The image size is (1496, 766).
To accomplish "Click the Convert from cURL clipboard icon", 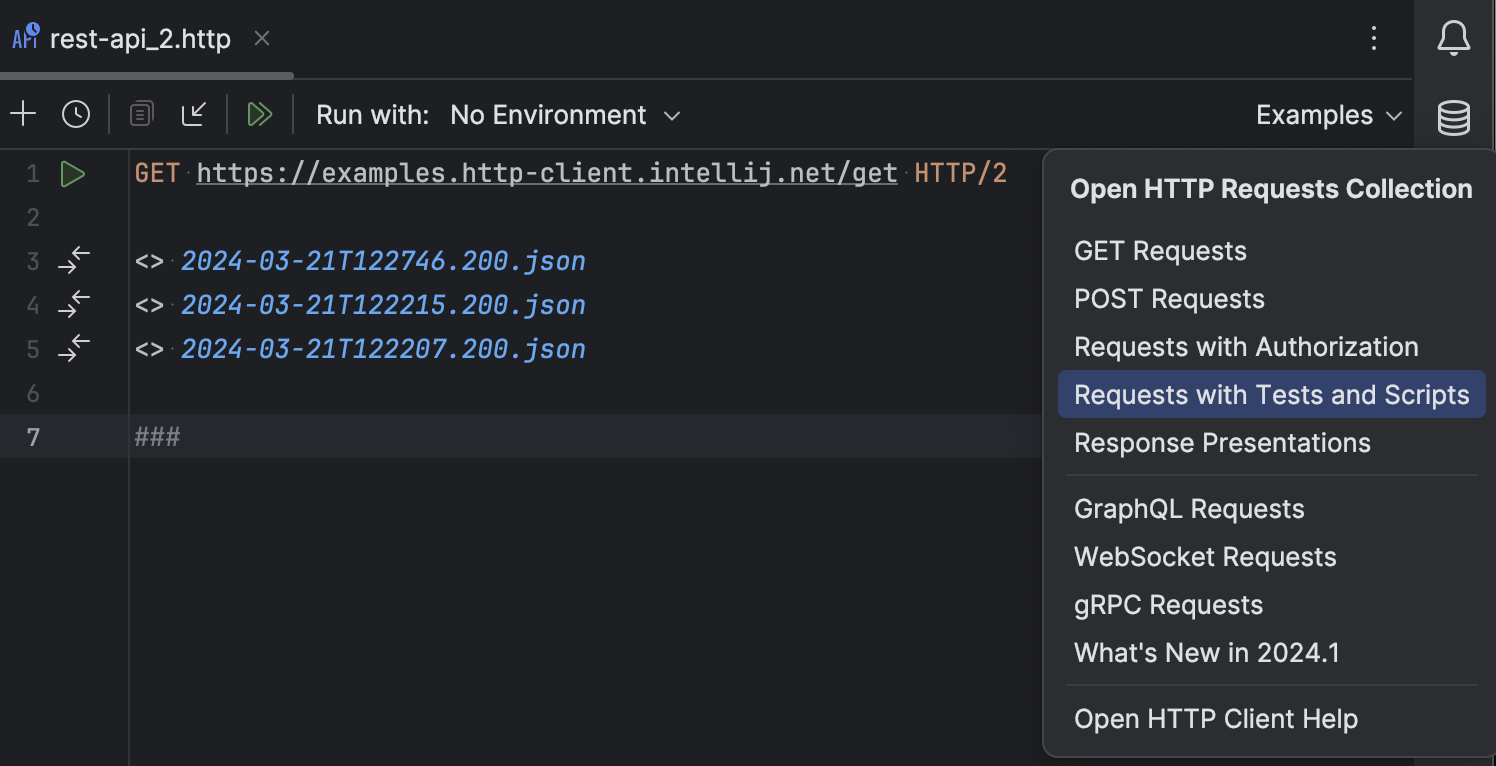I will click(141, 113).
